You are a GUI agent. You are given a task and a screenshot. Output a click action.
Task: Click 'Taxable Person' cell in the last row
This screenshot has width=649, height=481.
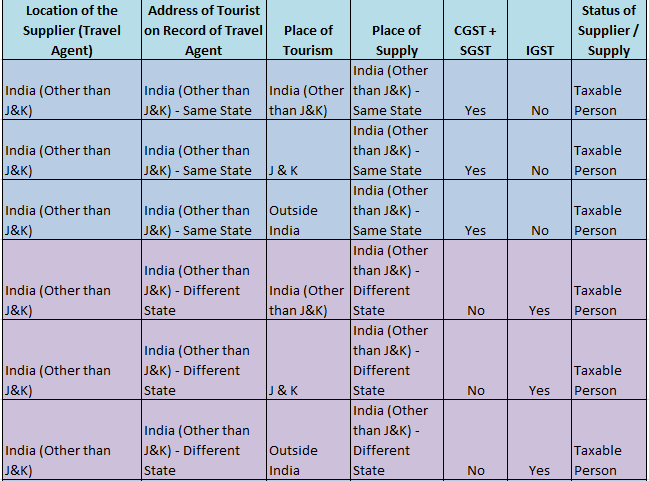pyautogui.click(x=598, y=460)
